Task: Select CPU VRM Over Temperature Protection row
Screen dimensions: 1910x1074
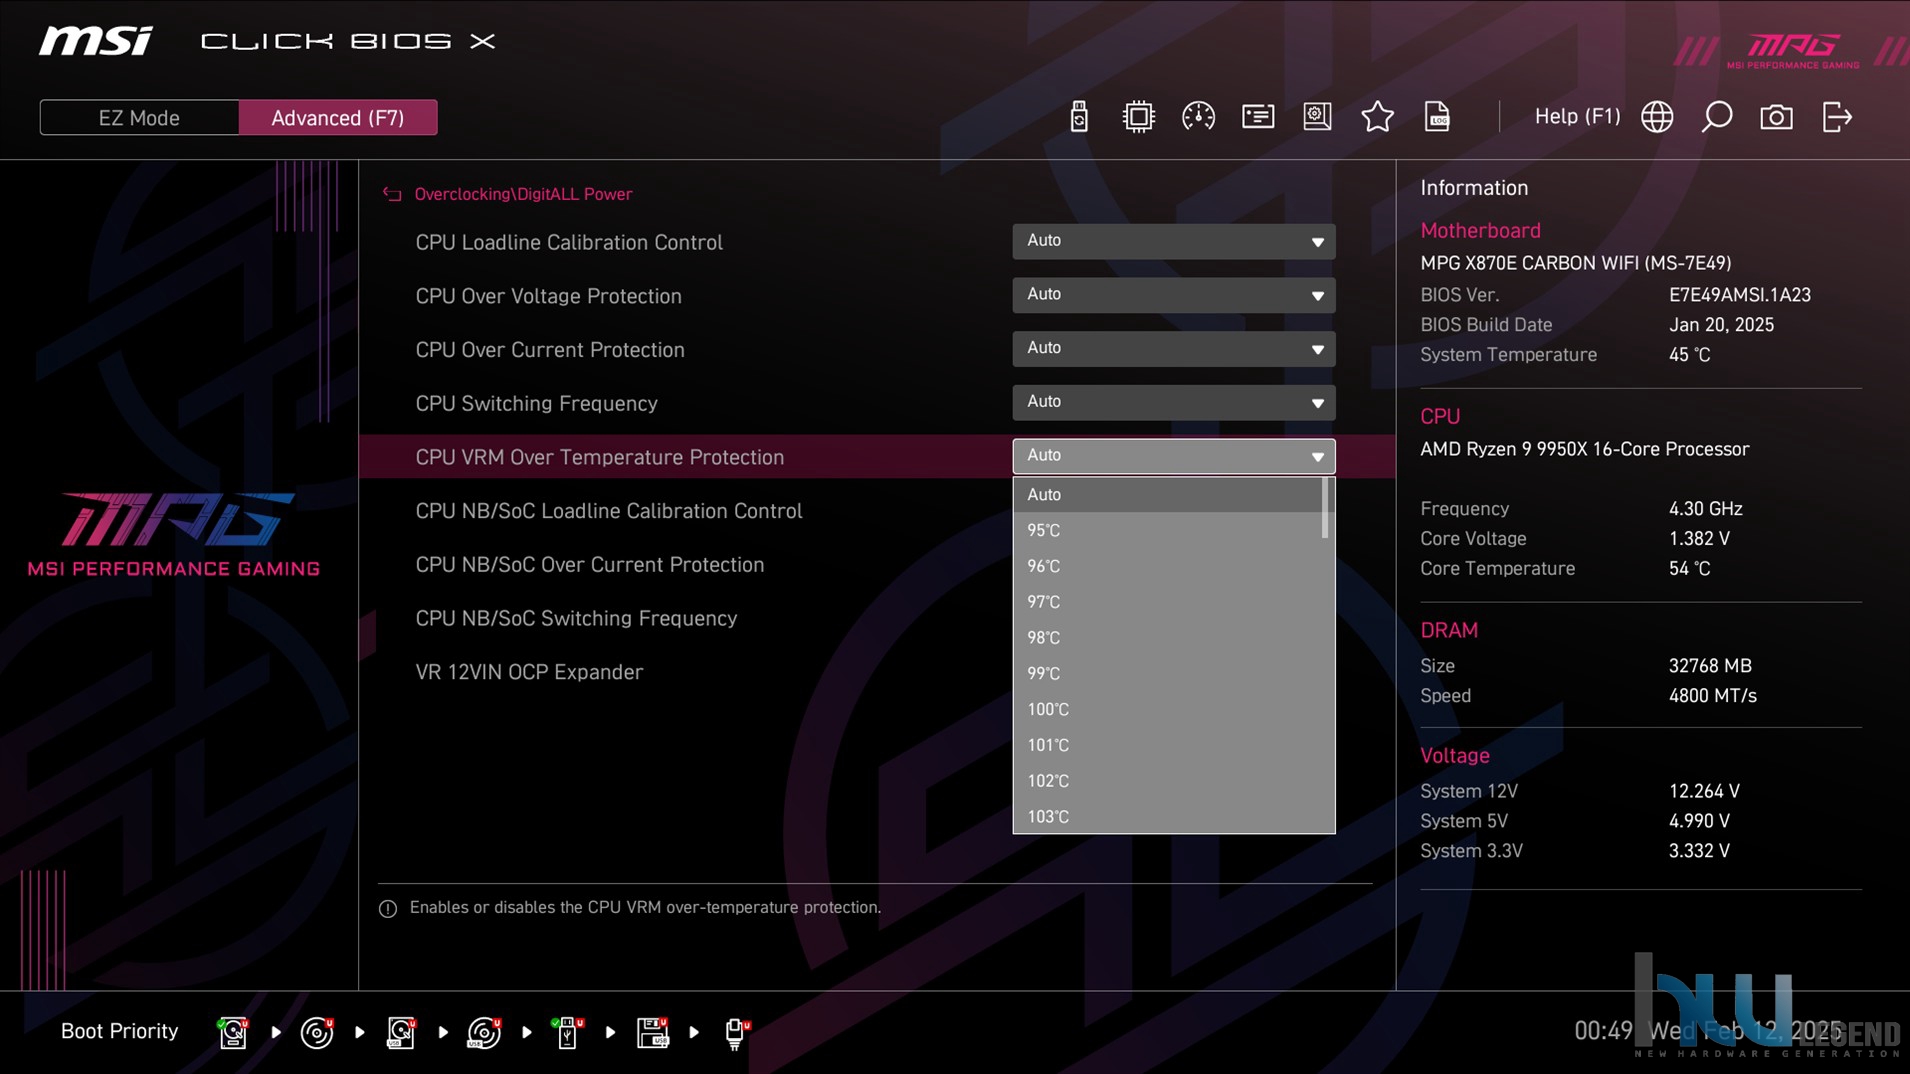Action: point(876,457)
